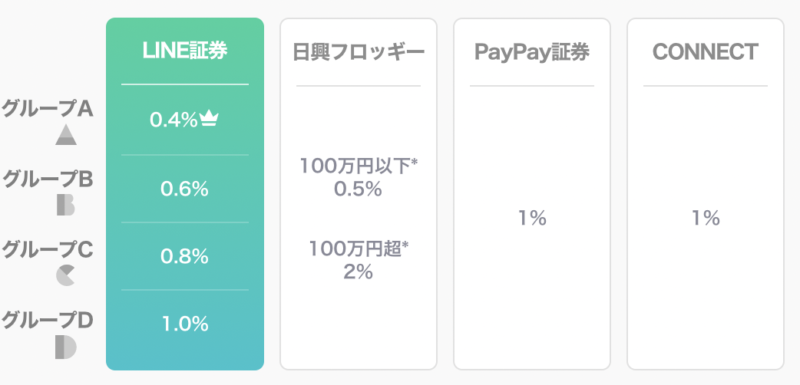Select the CONNECT column header
This screenshot has height=385, width=800.
click(x=705, y=52)
